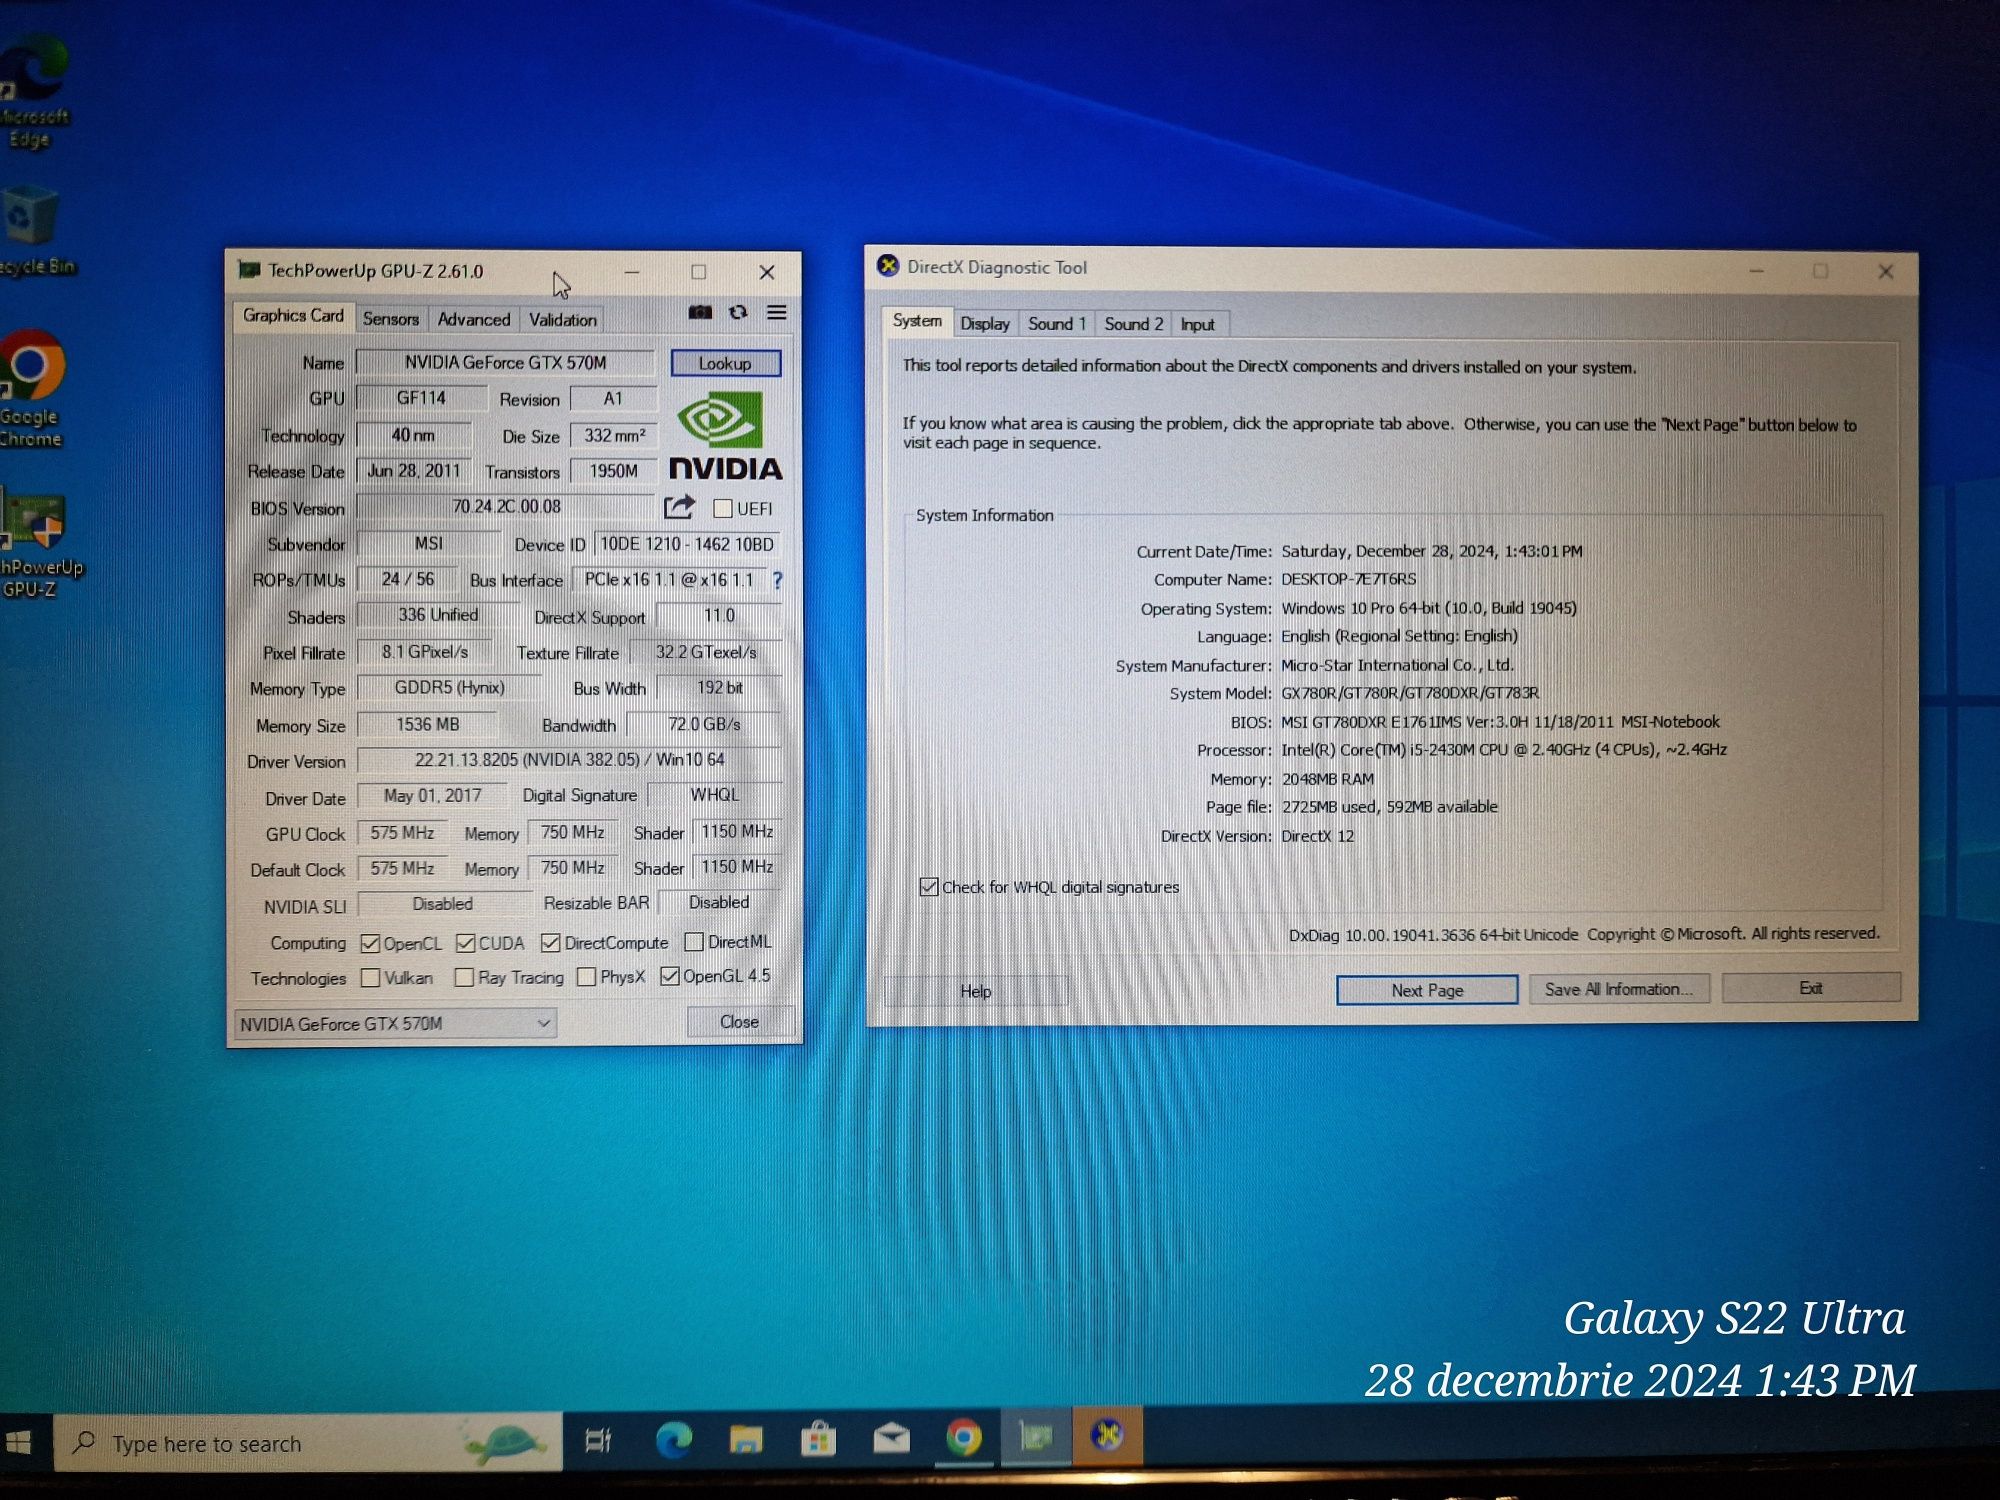Image resolution: width=2000 pixels, height=1500 pixels.
Task: Switch to Chrome in the taskbar
Action: (964, 1437)
